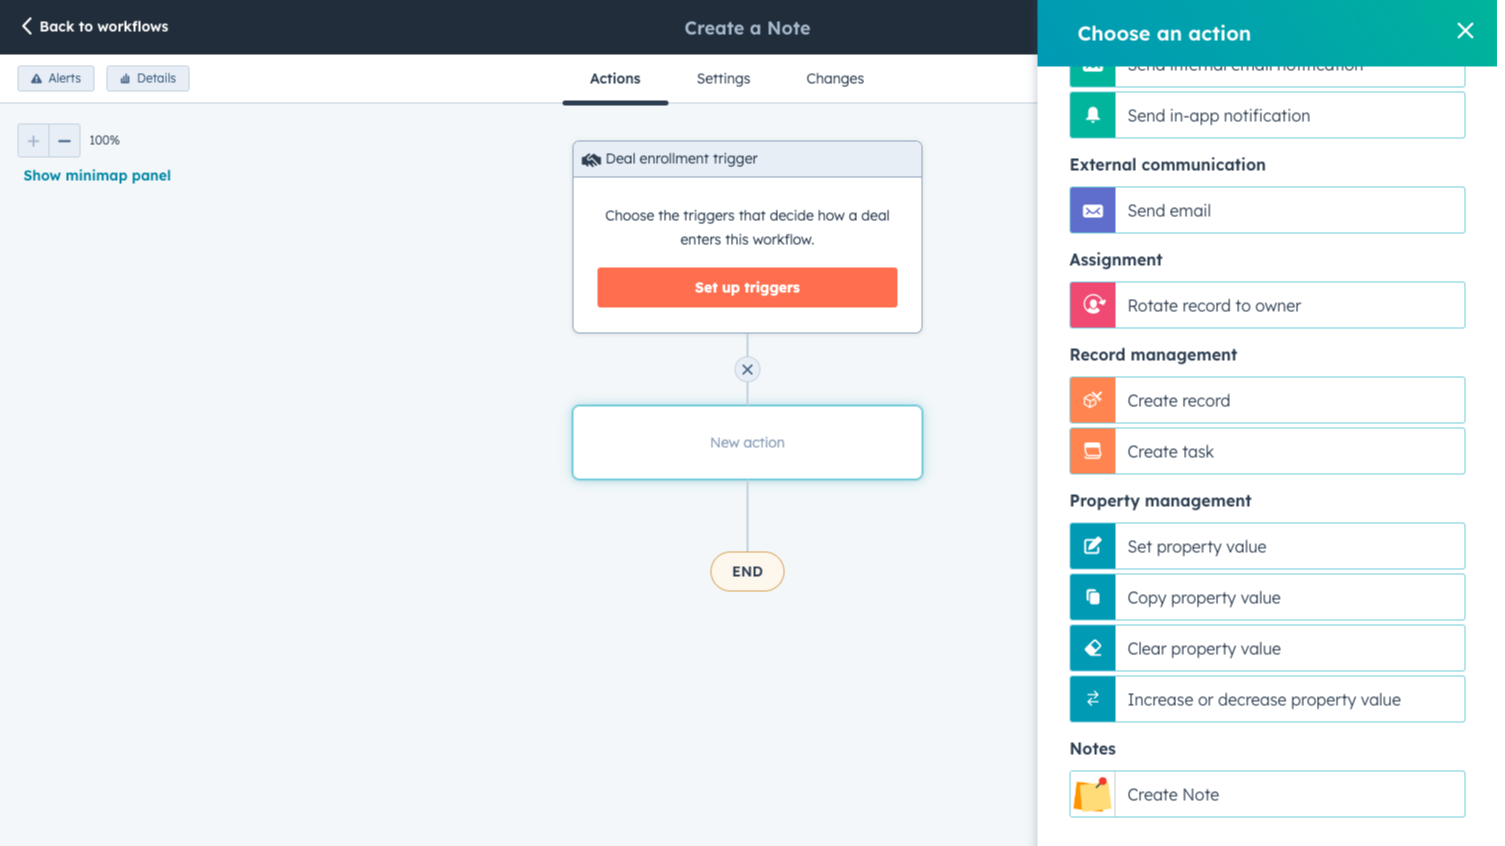1505x846 pixels.
Task: Zoom in with the plus button
Action: [33, 141]
